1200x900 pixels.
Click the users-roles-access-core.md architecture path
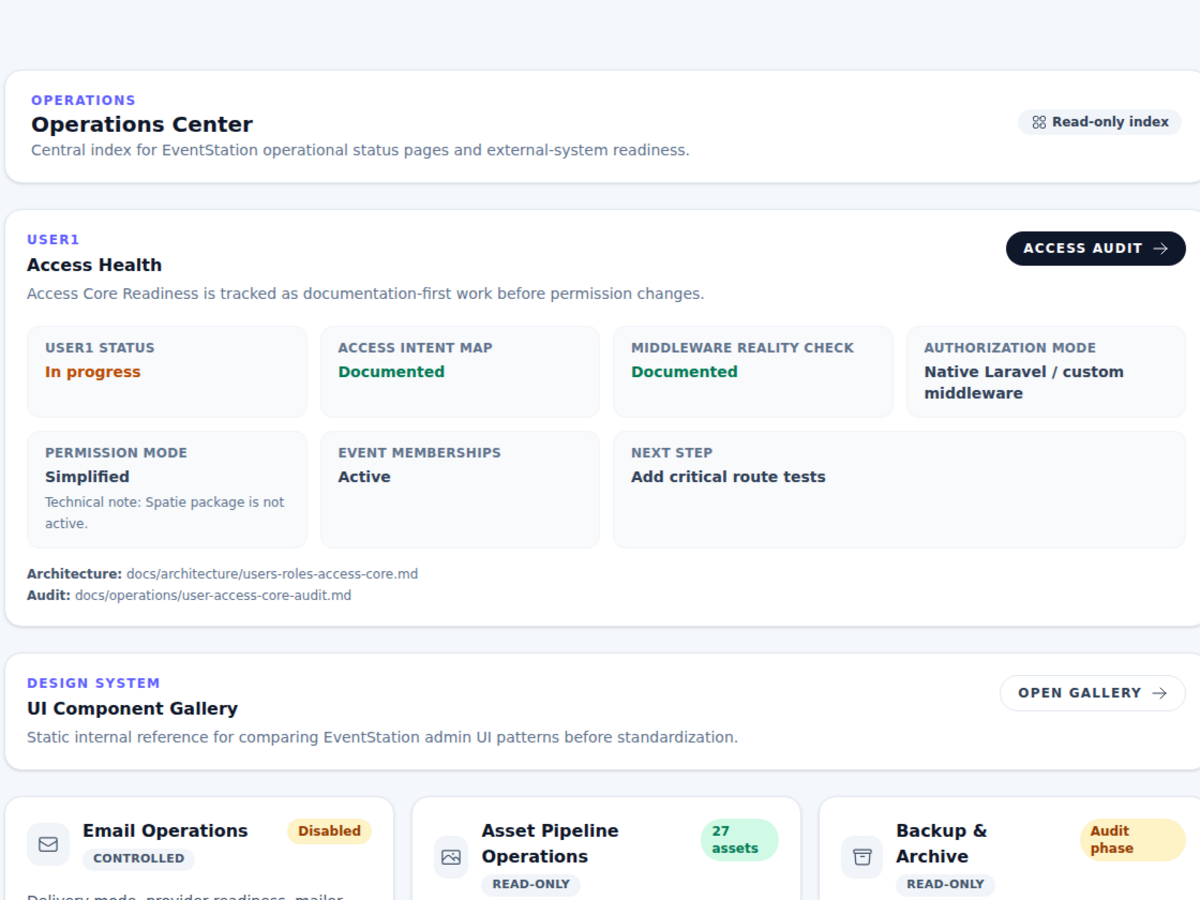click(272, 574)
